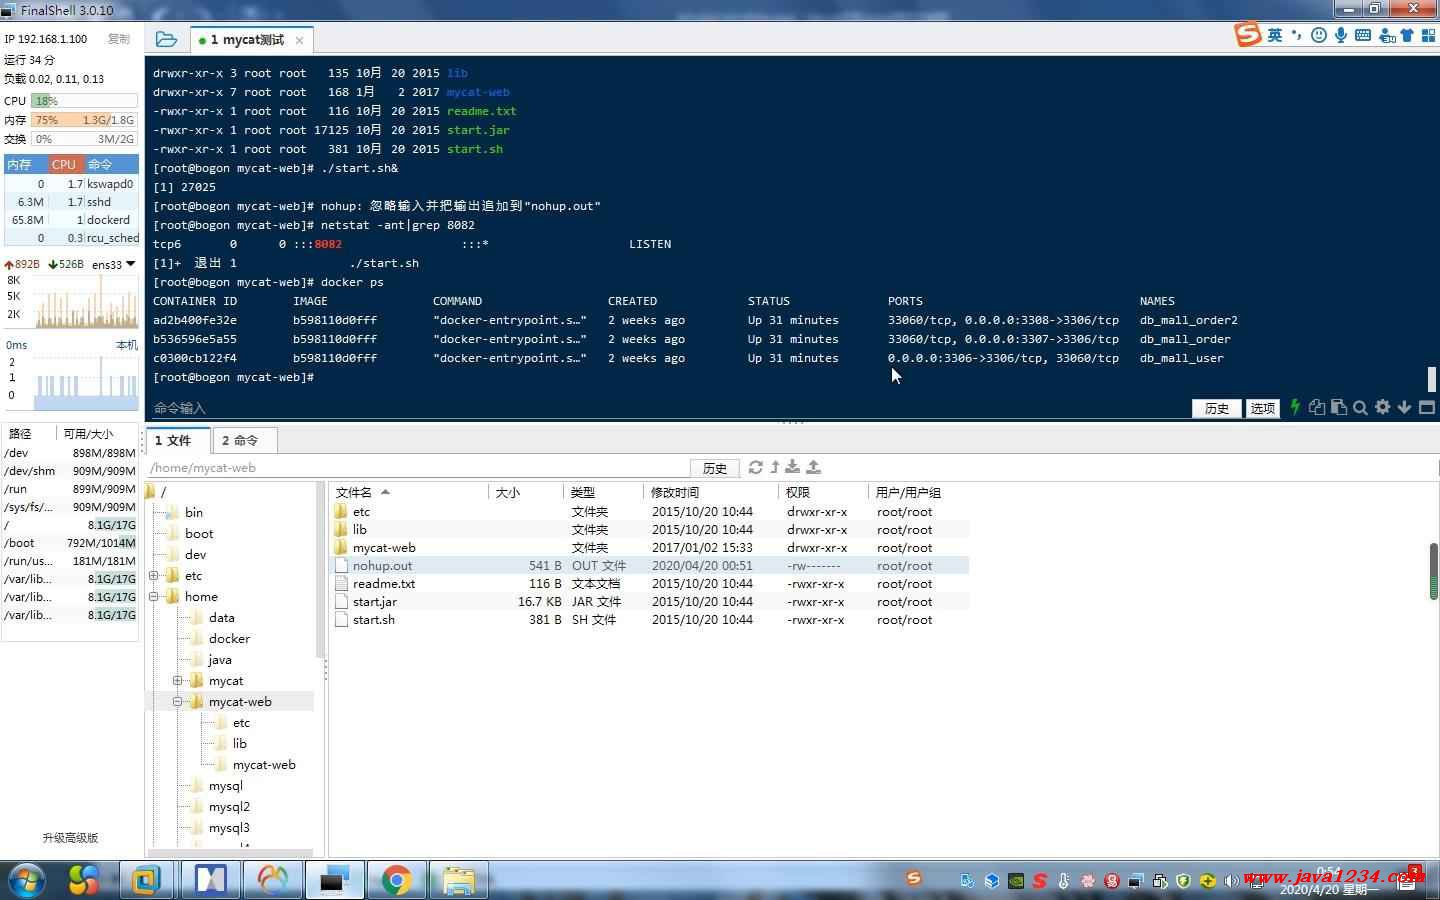This screenshot has height=900, width=1440.
Task: Open the connection manager folder icon
Action: (167, 40)
